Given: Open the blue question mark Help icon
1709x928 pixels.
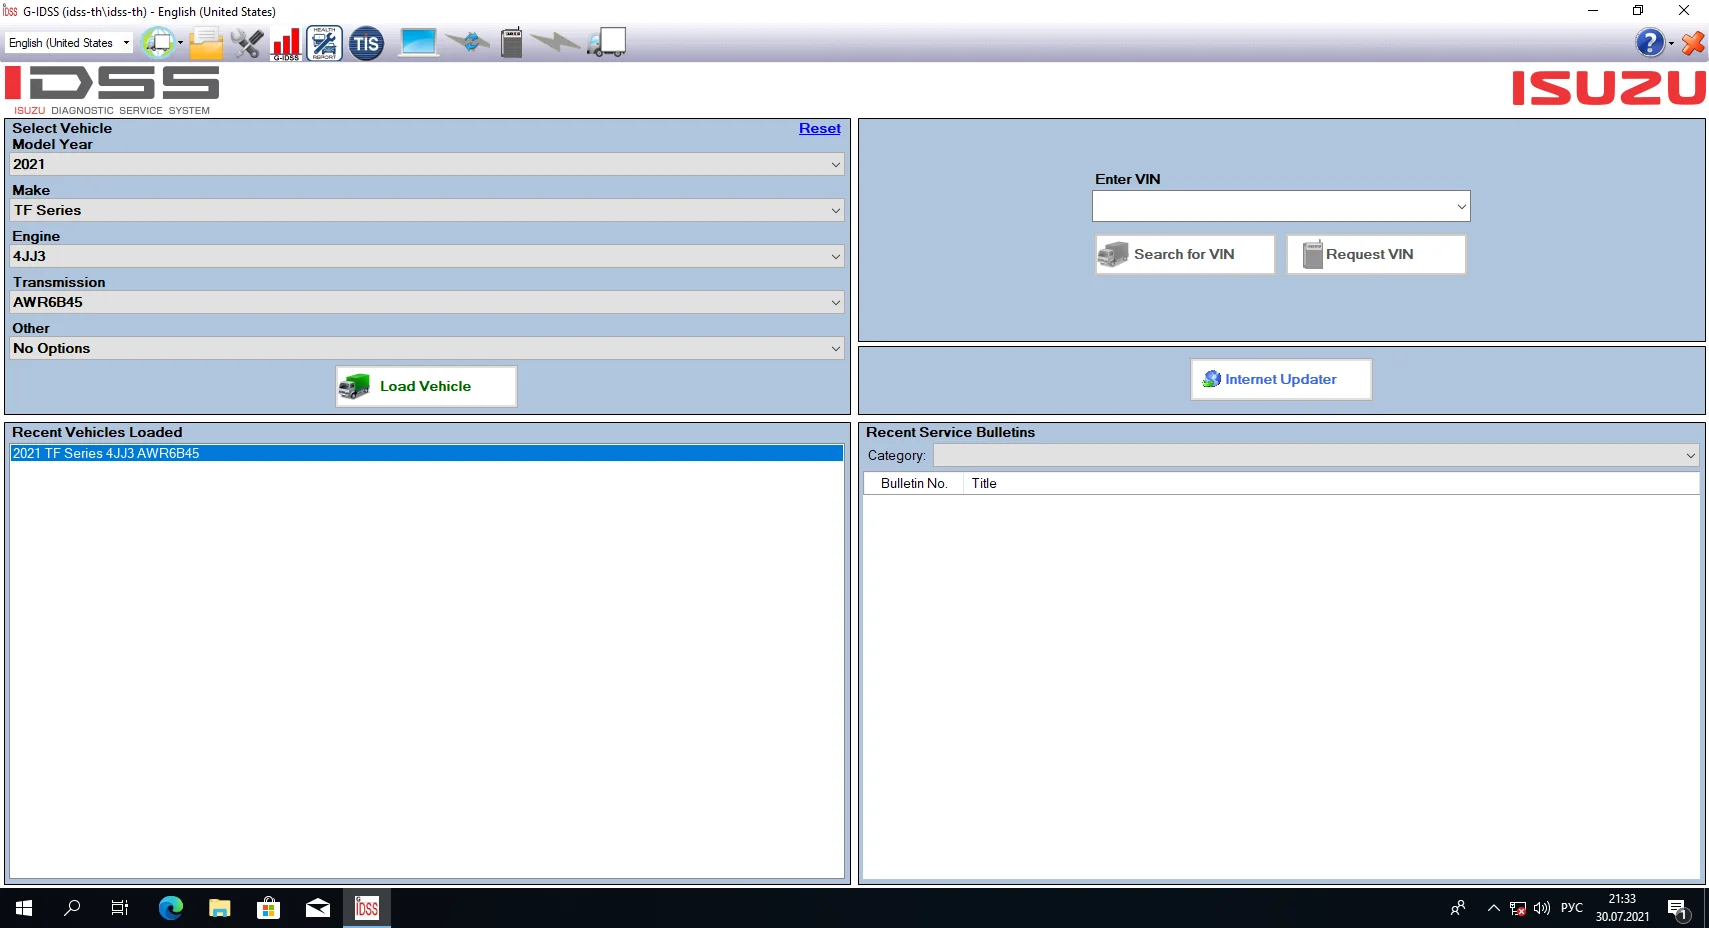Looking at the screenshot, I should click(1649, 43).
